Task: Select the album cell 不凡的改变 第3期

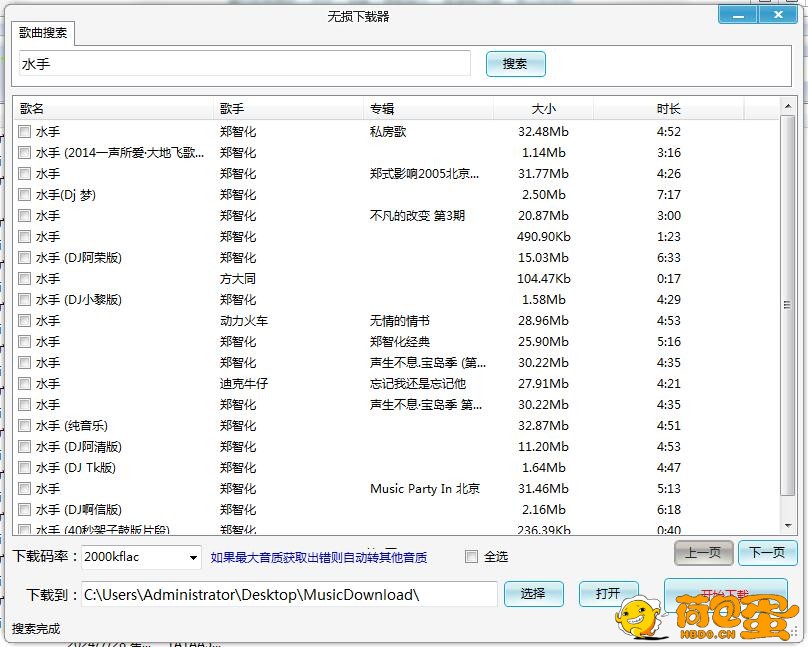Action: (417, 216)
